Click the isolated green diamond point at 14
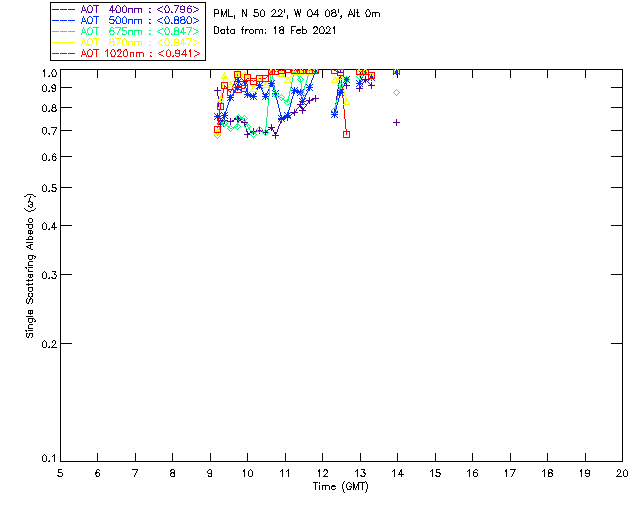Screen dimensions: 640x512 click(396, 93)
